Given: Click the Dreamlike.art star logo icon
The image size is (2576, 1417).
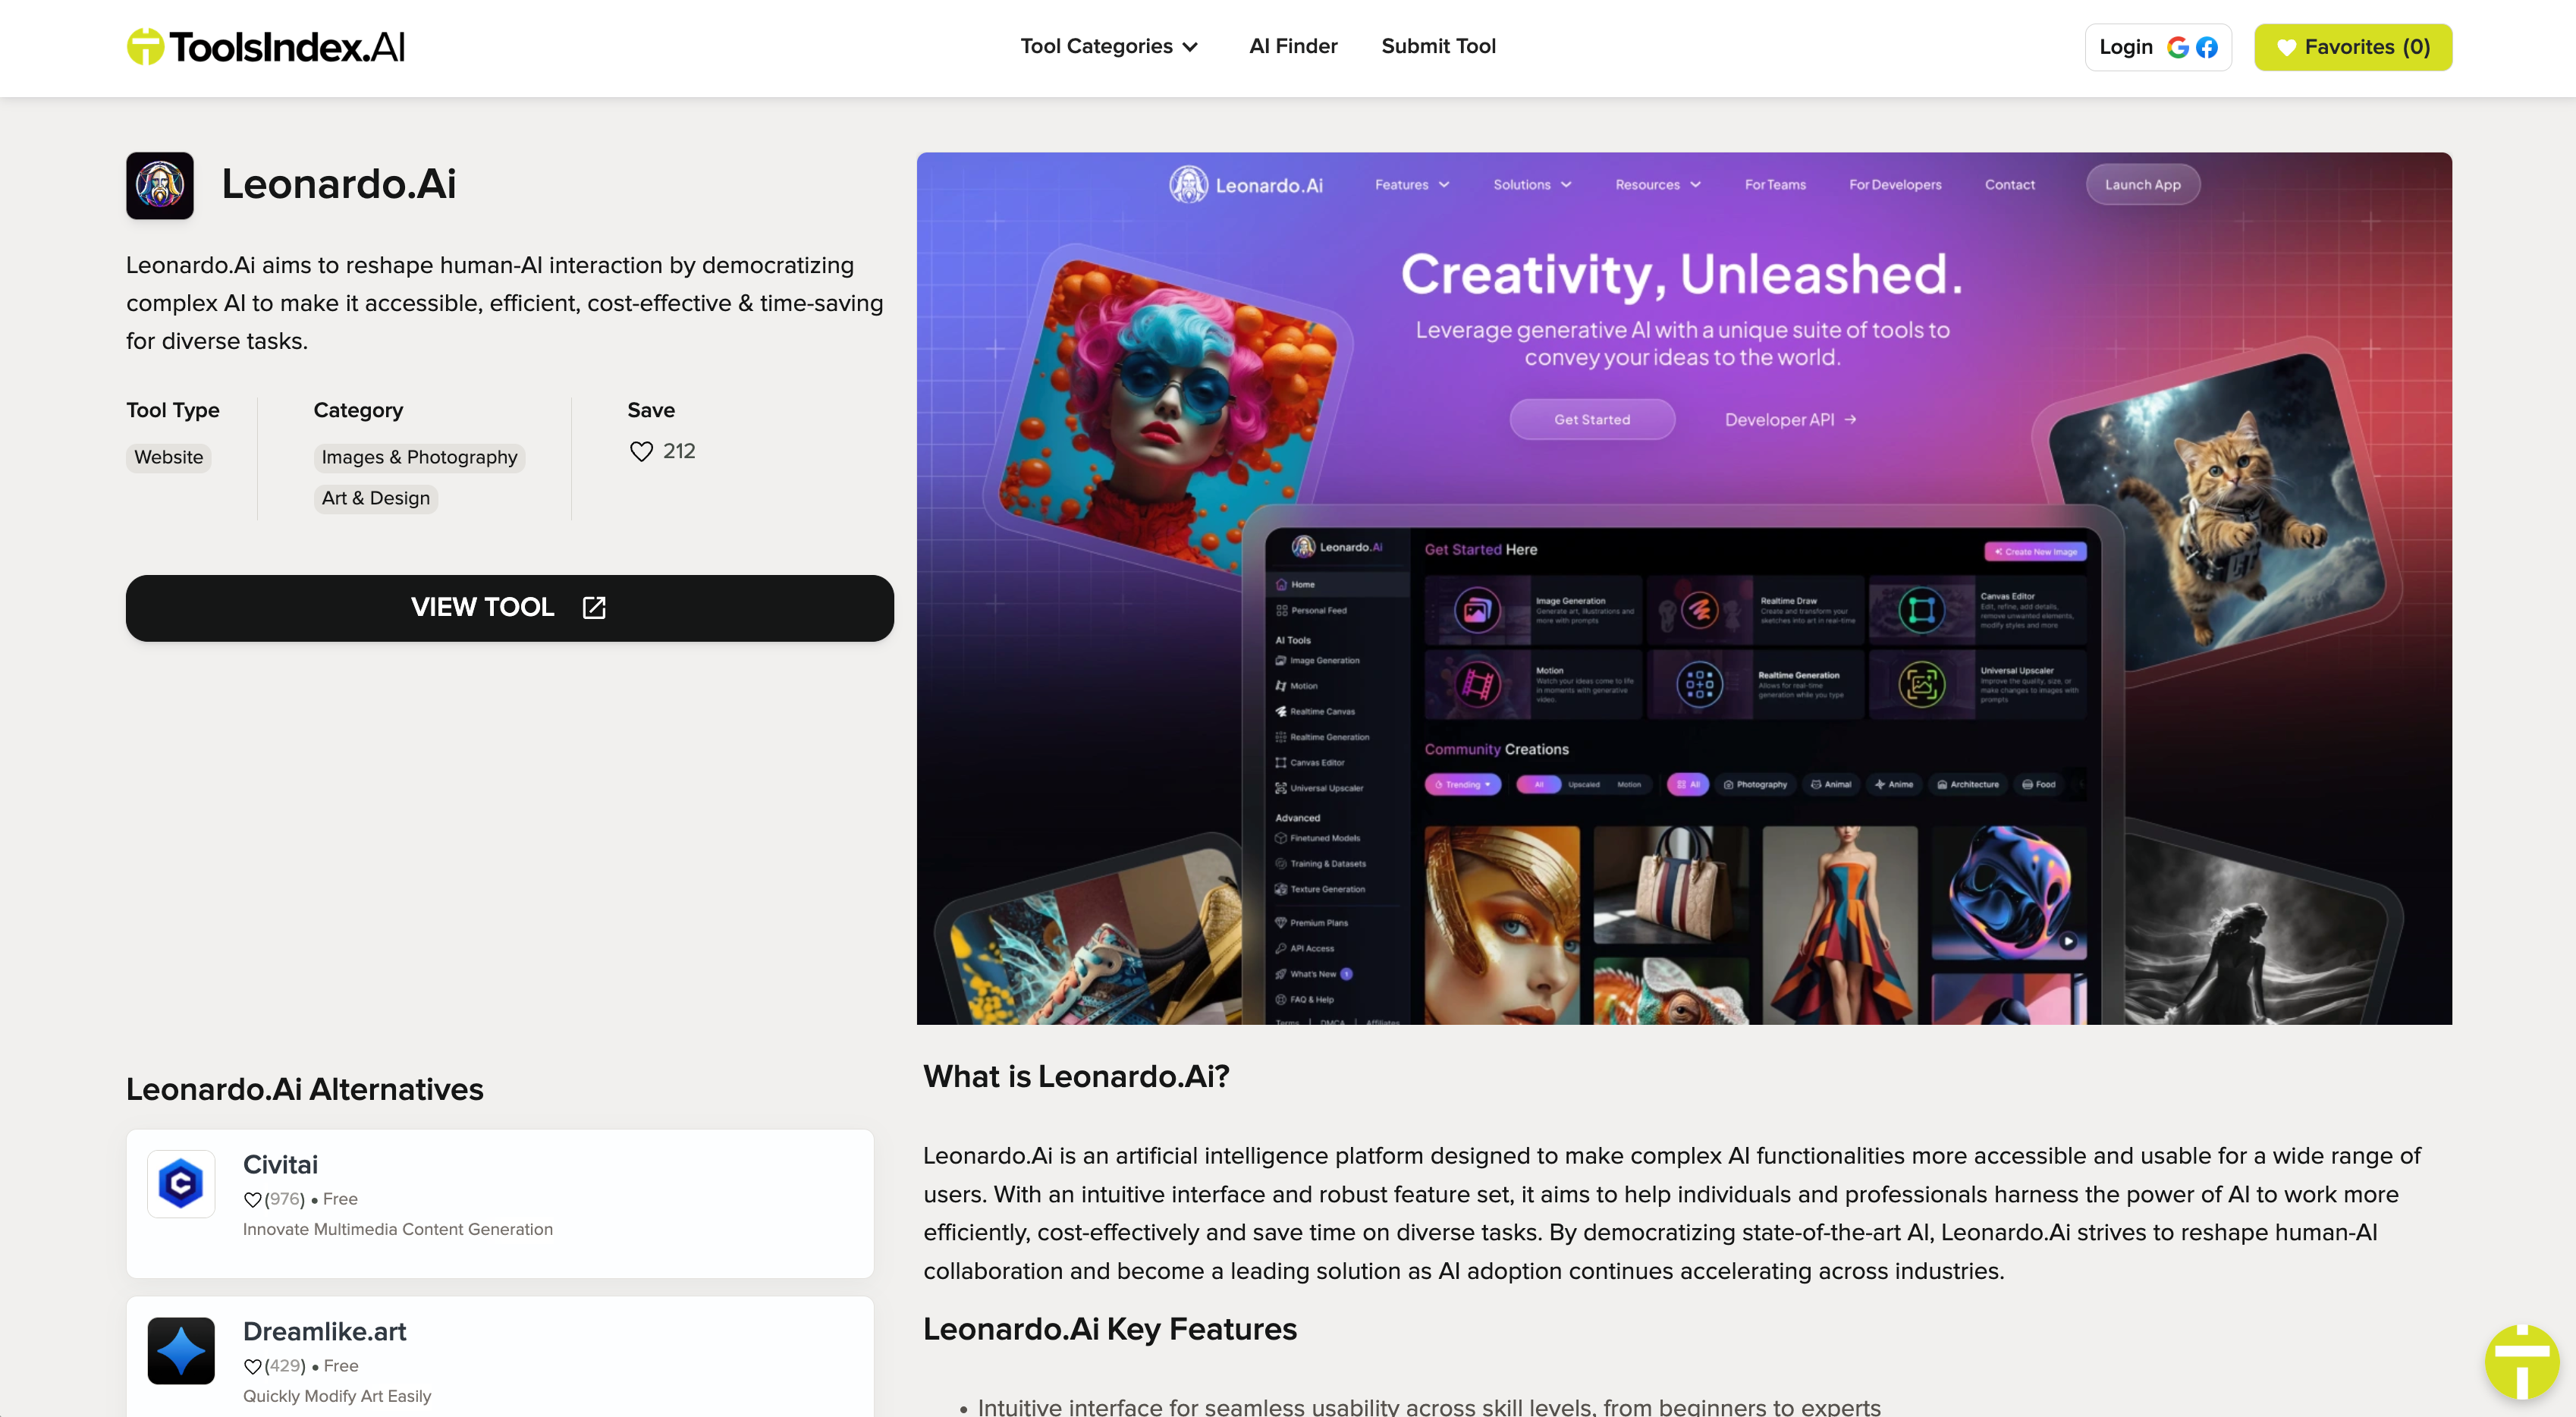Looking at the screenshot, I should point(181,1350).
